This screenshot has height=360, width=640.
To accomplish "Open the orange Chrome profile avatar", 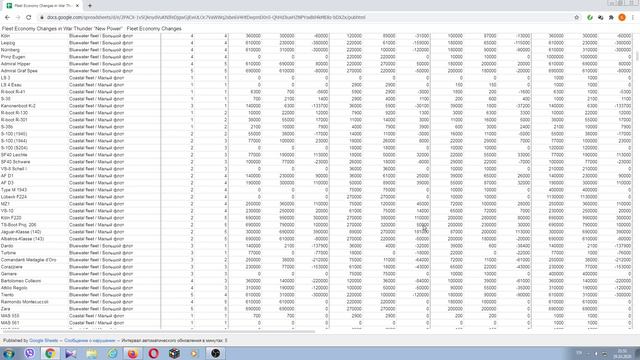I will tap(622, 18).
